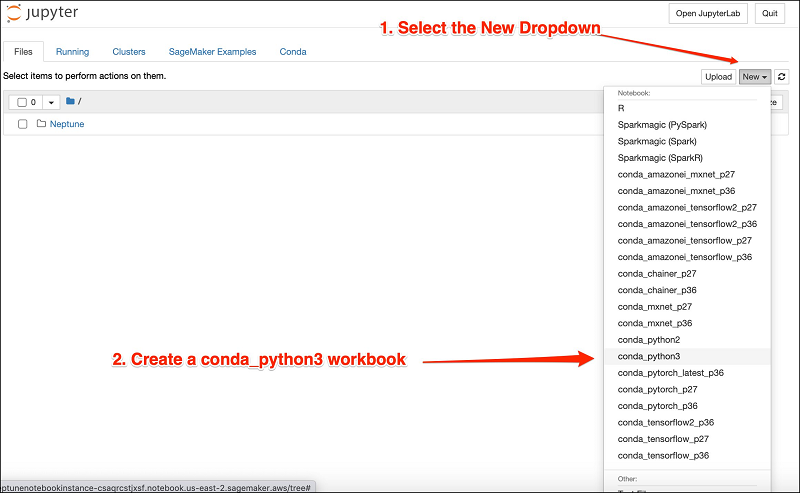
Task: Select Sparkmagic (SparkR) kernel
Action: (687, 158)
